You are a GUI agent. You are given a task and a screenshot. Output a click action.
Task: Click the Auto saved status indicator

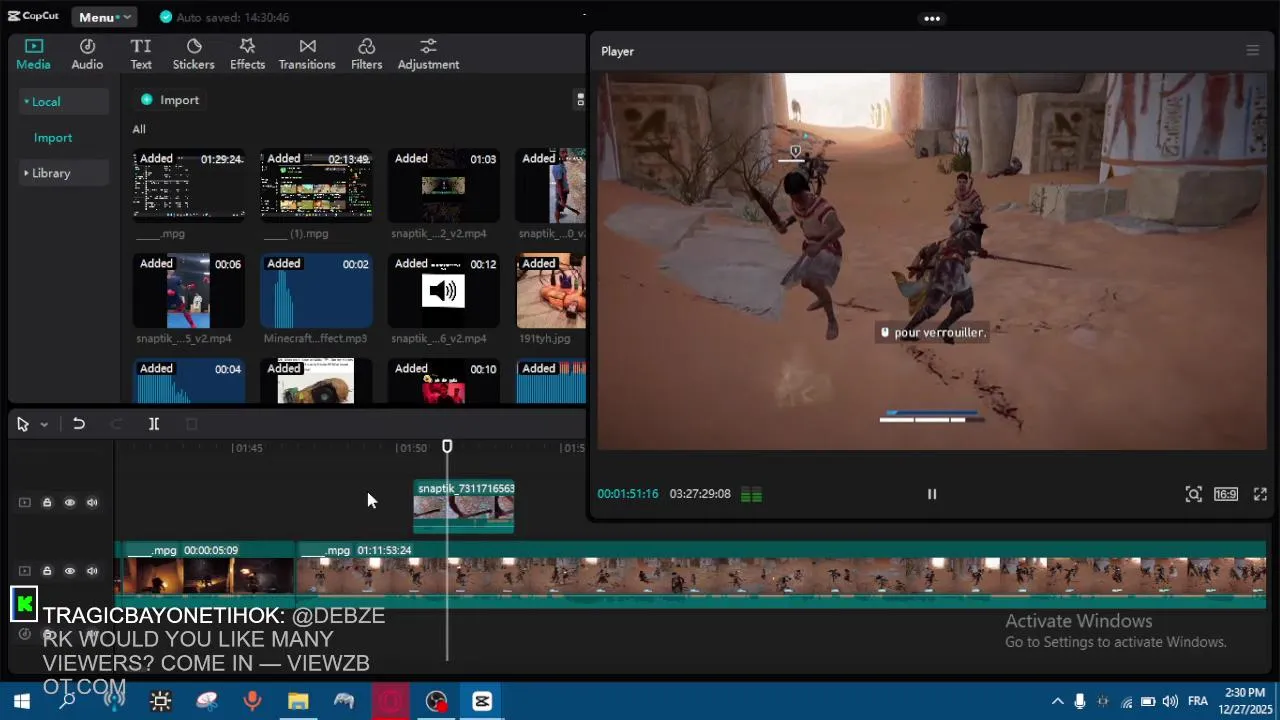click(224, 17)
